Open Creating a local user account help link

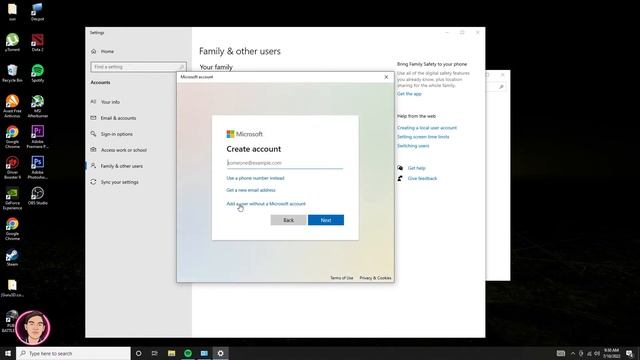point(427,128)
